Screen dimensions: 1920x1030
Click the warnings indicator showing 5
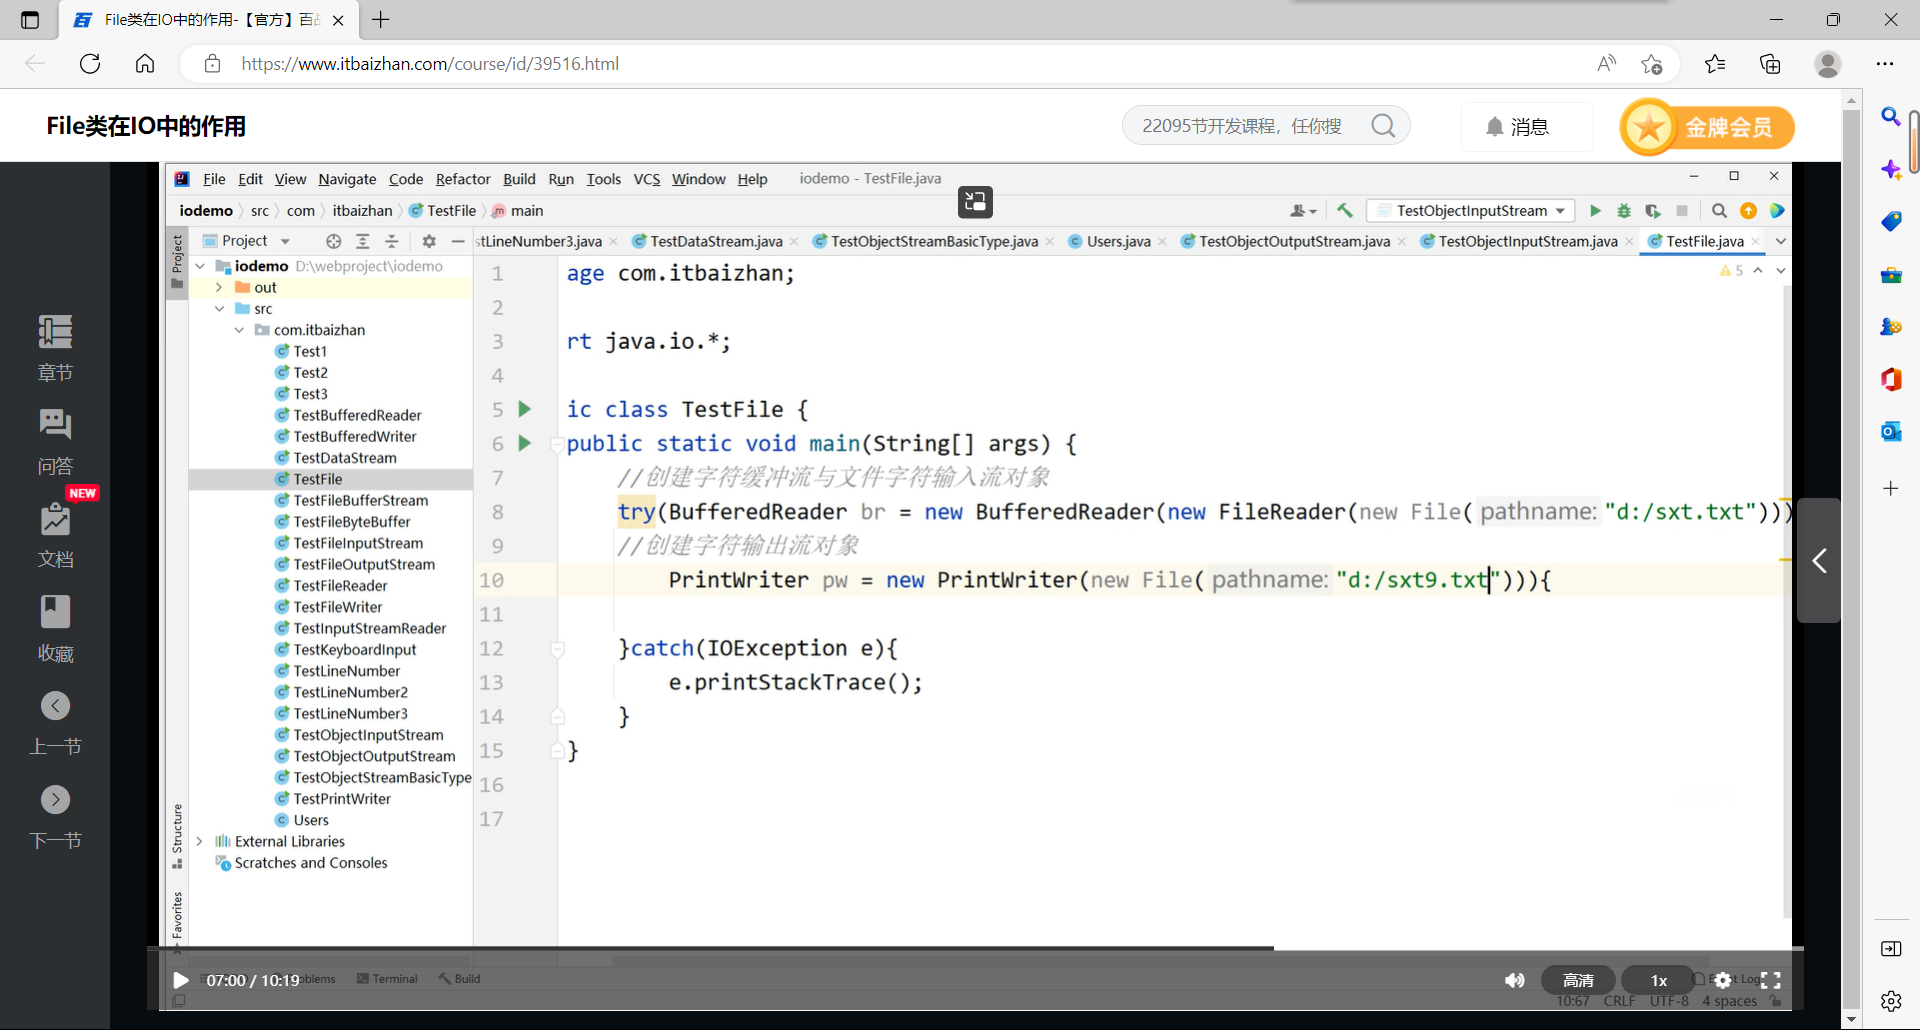tap(1731, 271)
